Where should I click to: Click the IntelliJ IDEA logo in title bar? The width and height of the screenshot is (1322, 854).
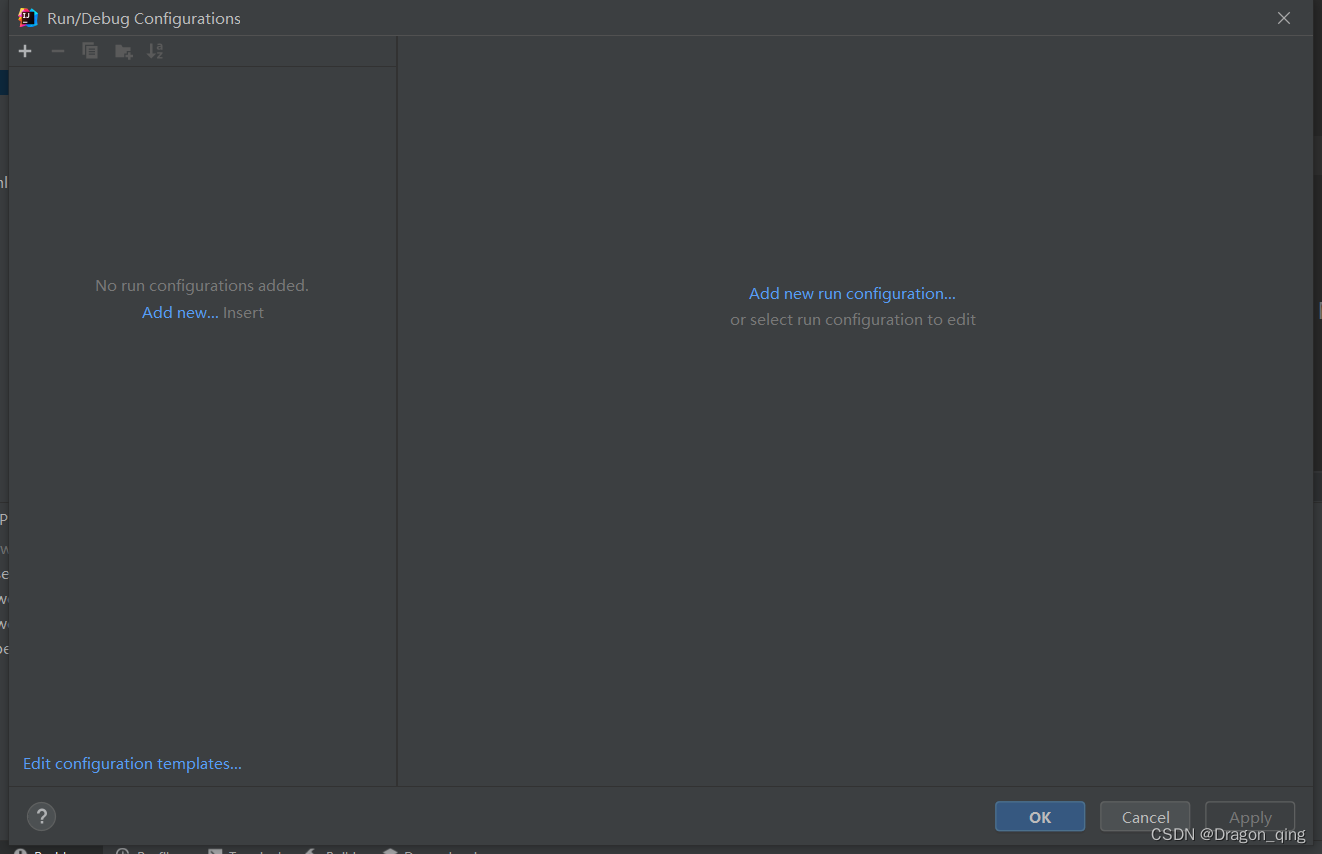(28, 18)
